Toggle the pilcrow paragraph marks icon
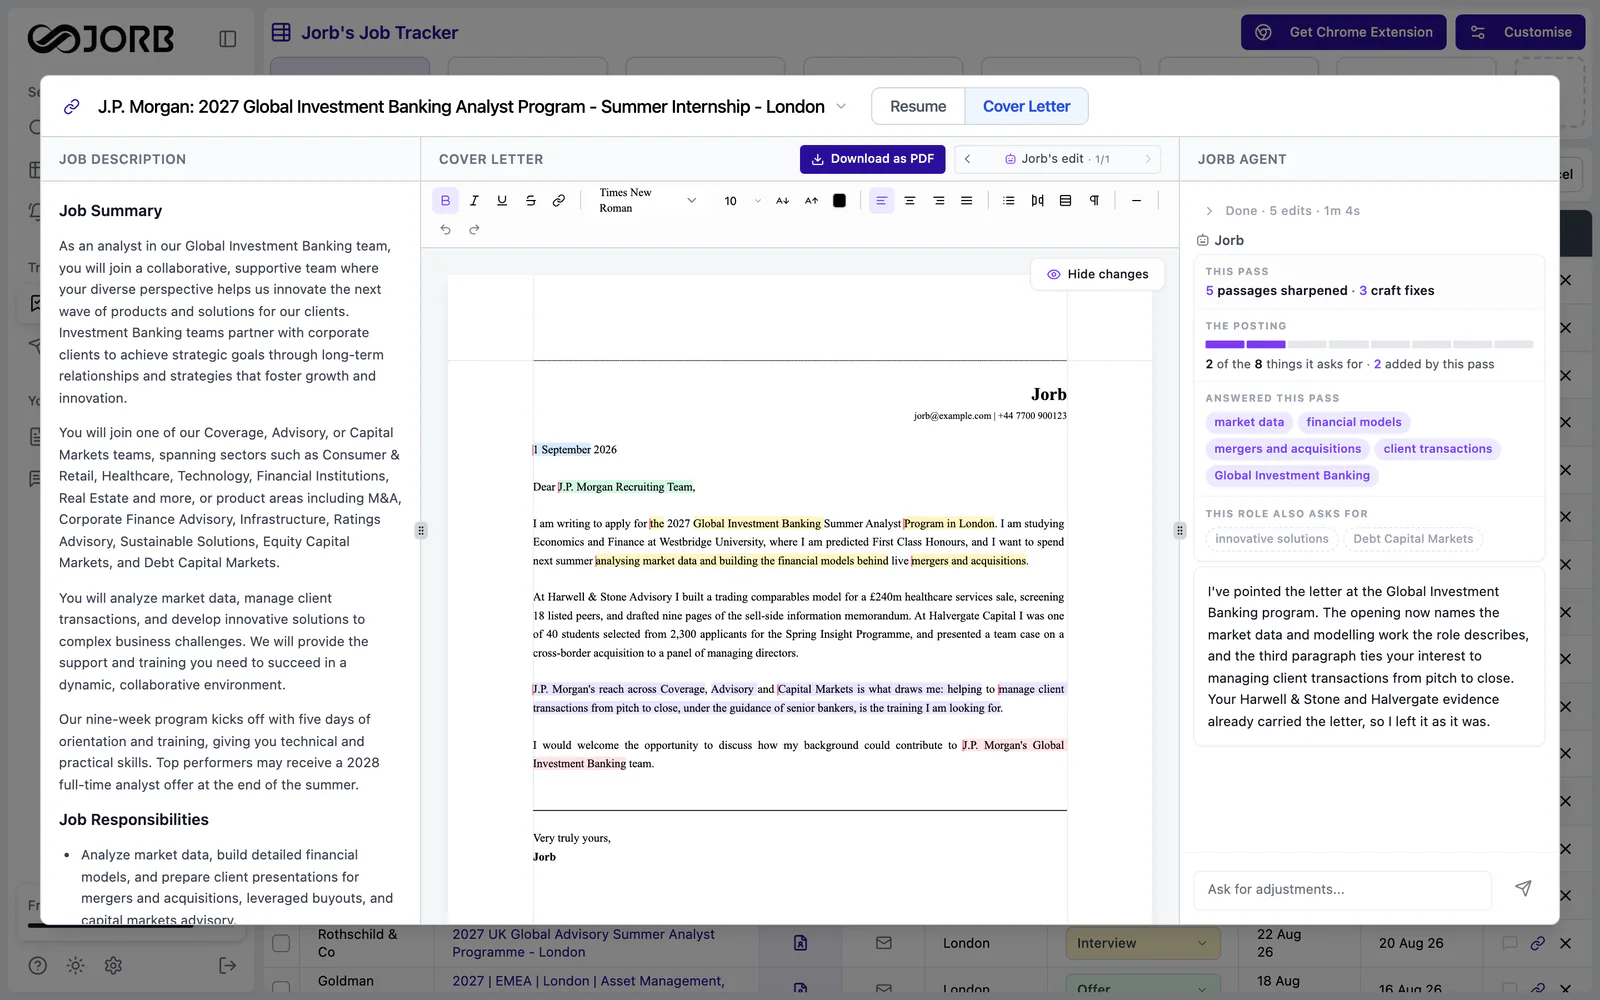The height and width of the screenshot is (1000, 1600). pos(1094,201)
